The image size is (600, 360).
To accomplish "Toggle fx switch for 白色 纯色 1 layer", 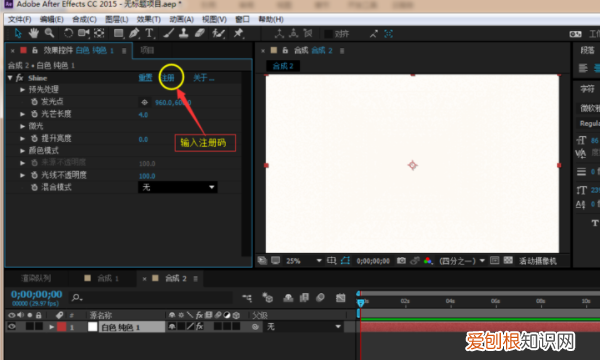I will [200, 327].
